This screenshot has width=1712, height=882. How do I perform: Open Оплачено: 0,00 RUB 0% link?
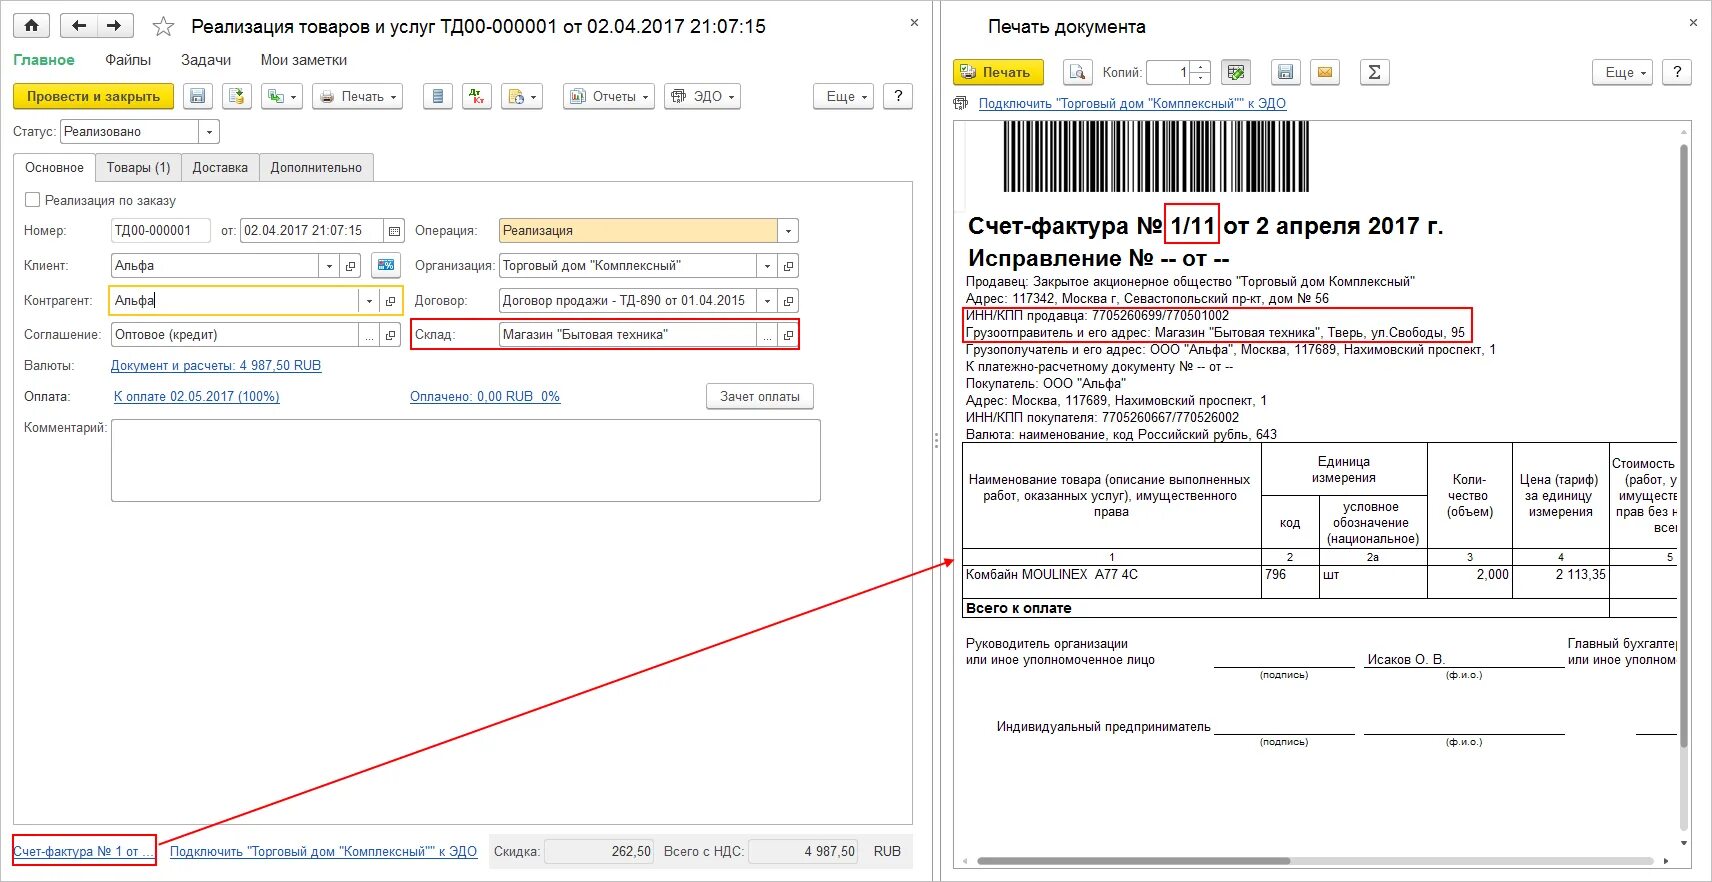(485, 397)
